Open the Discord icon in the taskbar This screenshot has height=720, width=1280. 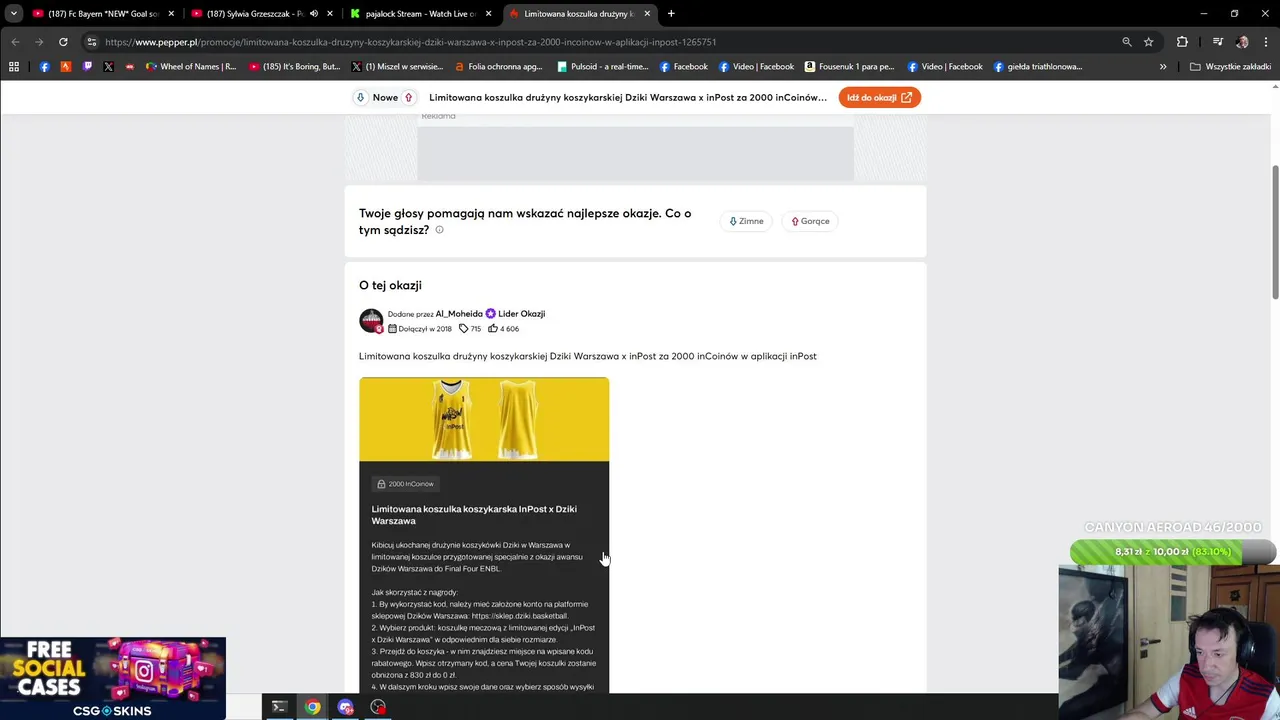click(346, 707)
